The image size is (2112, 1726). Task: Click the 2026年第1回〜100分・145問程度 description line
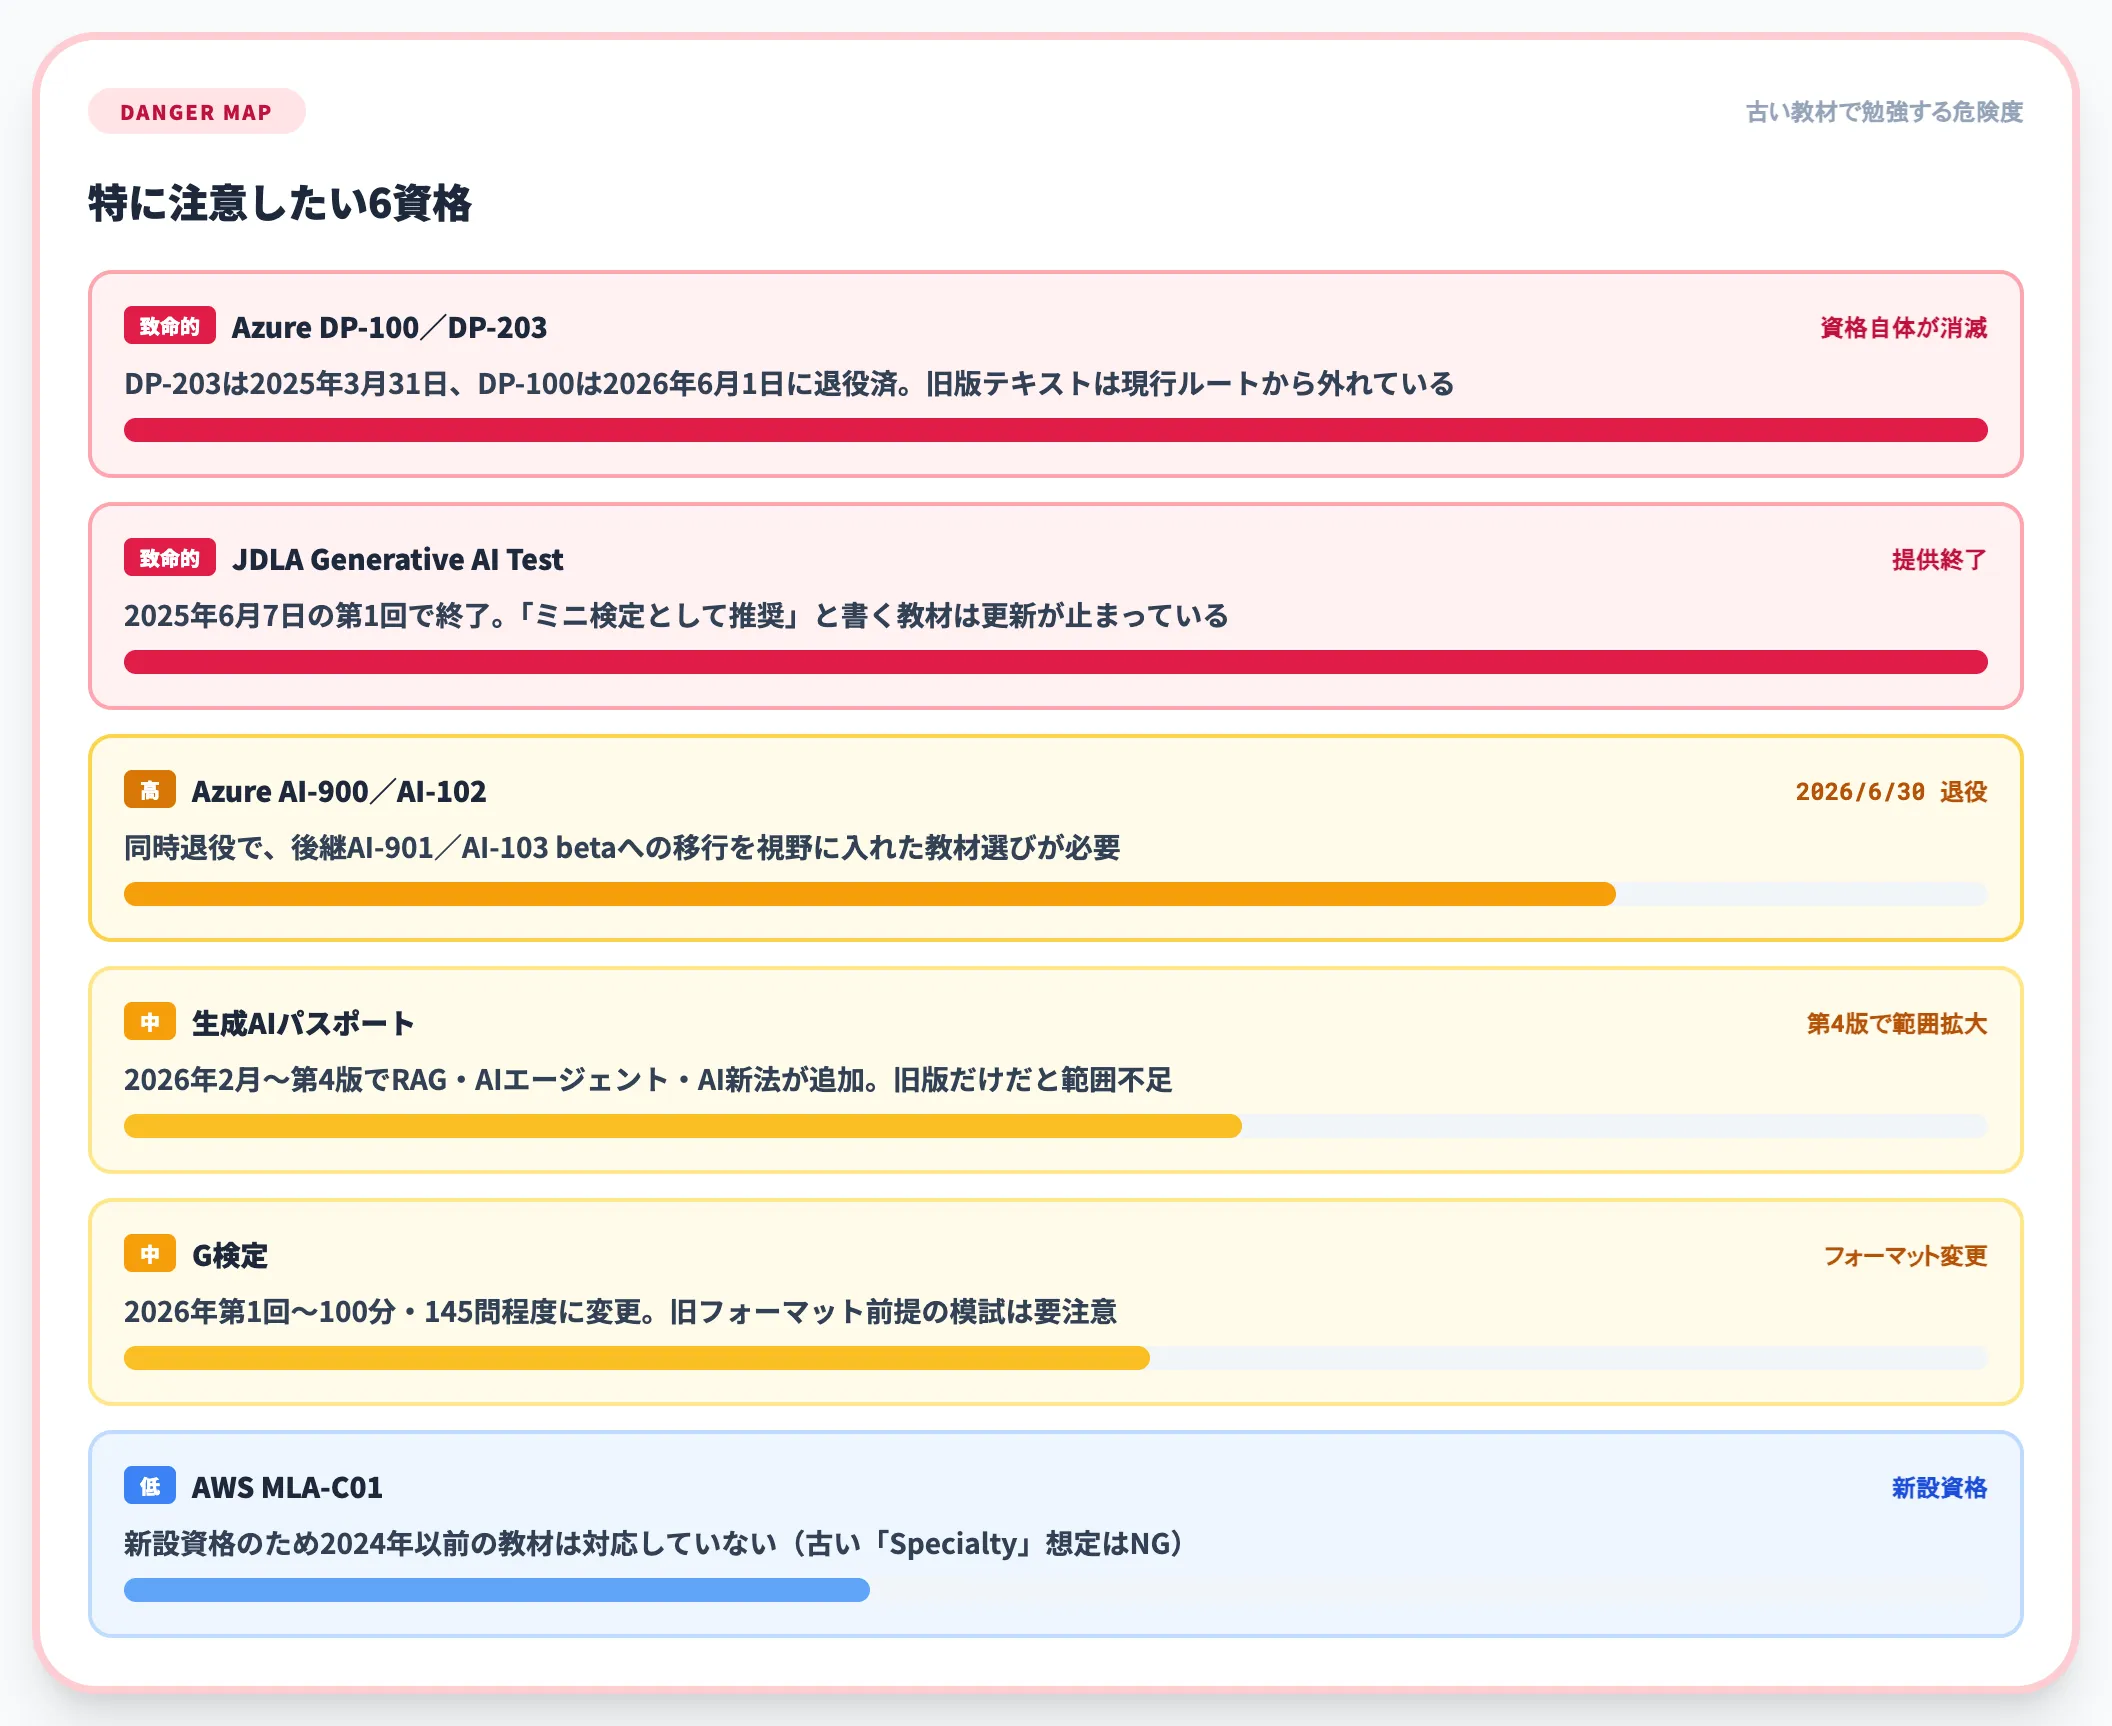click(620, 1311)
